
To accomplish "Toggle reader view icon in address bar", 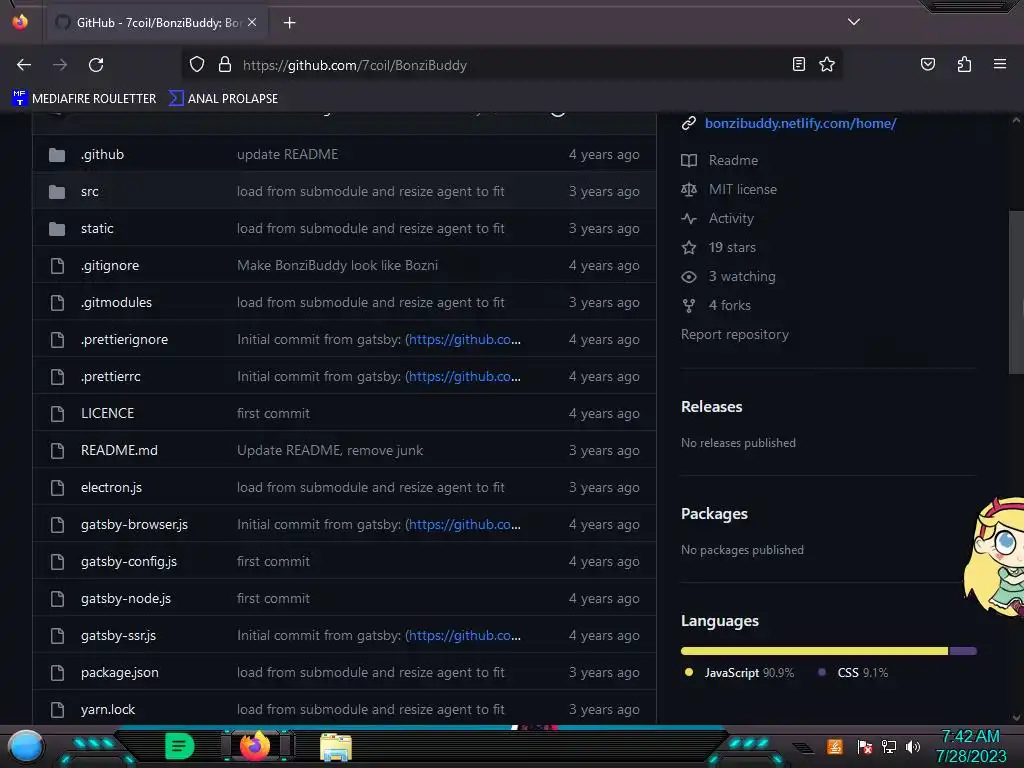I will (798, 64).
